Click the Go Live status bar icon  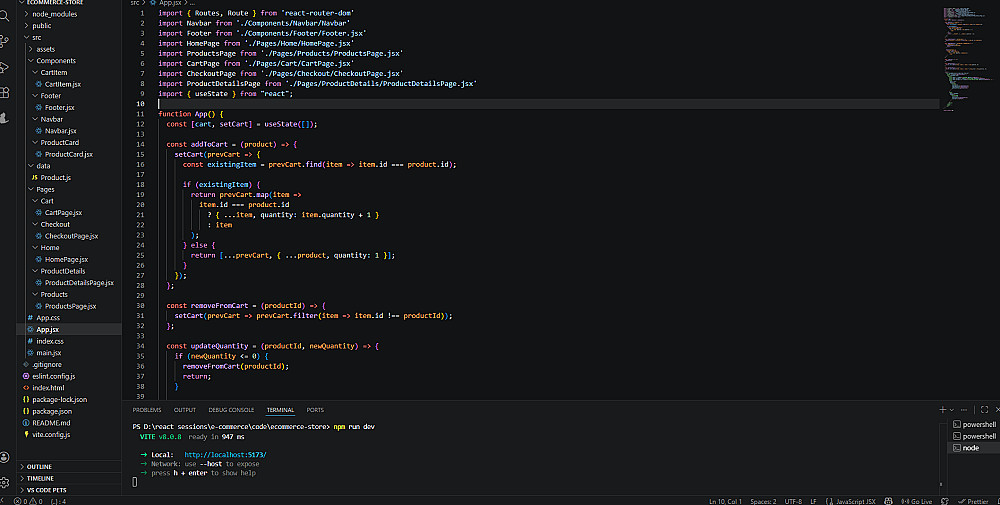point(918,500)
